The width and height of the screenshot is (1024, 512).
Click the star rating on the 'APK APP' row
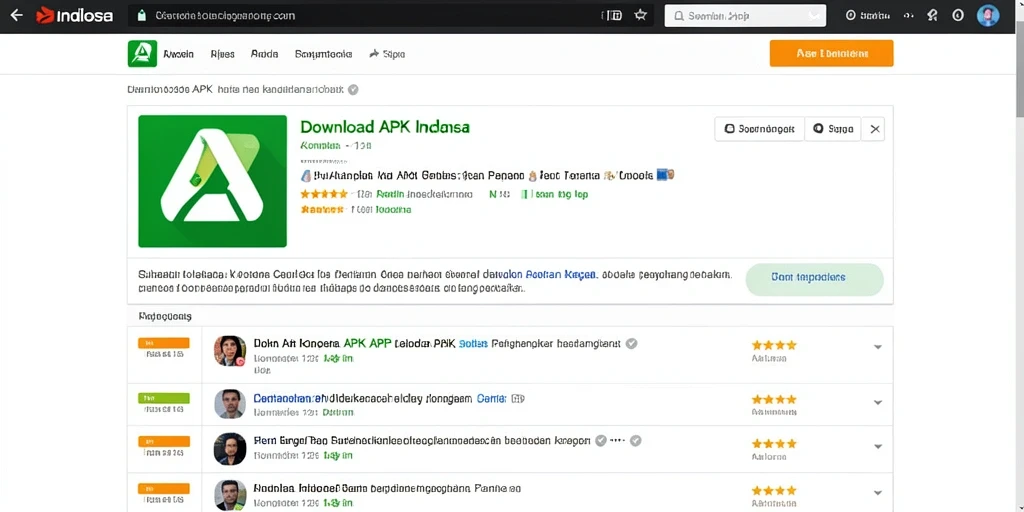click(774, 345)
